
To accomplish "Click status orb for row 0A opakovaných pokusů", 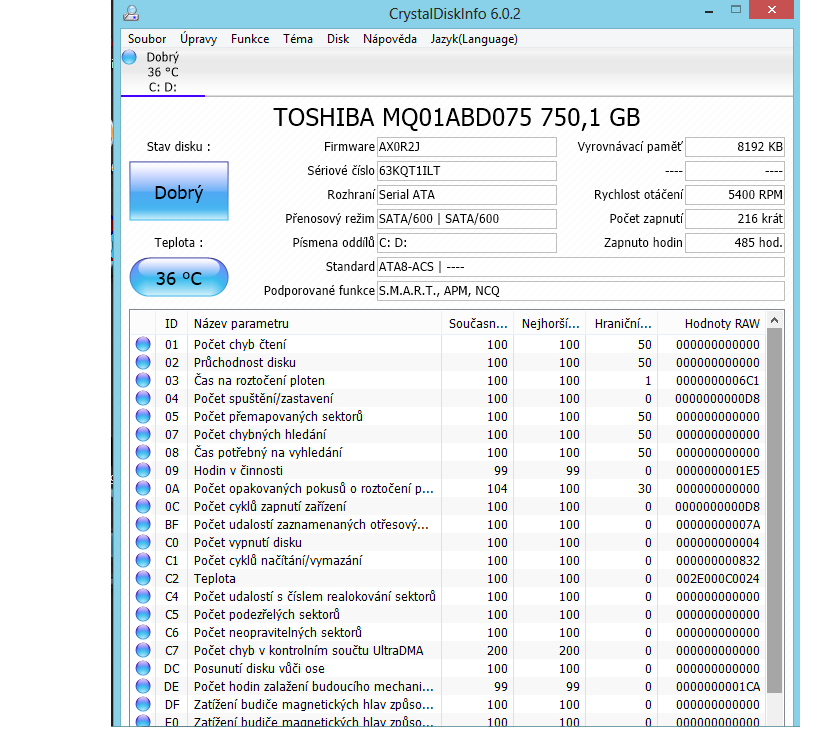I will coord(143,488).
